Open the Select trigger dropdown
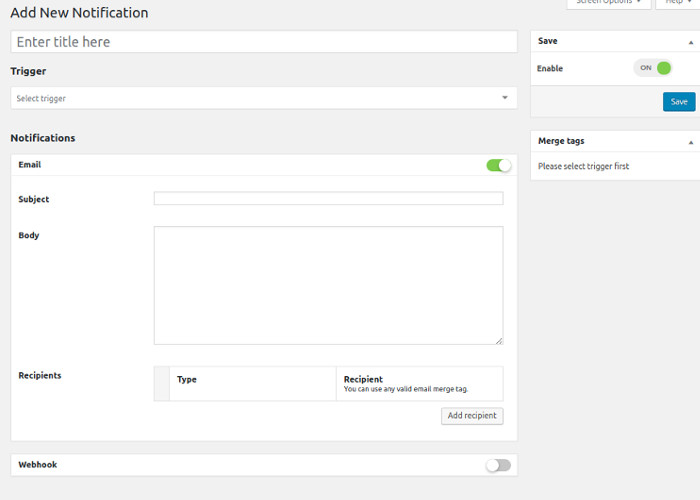Image resolution: width=700 pixels, height=500 pixels. coord(264,98)
